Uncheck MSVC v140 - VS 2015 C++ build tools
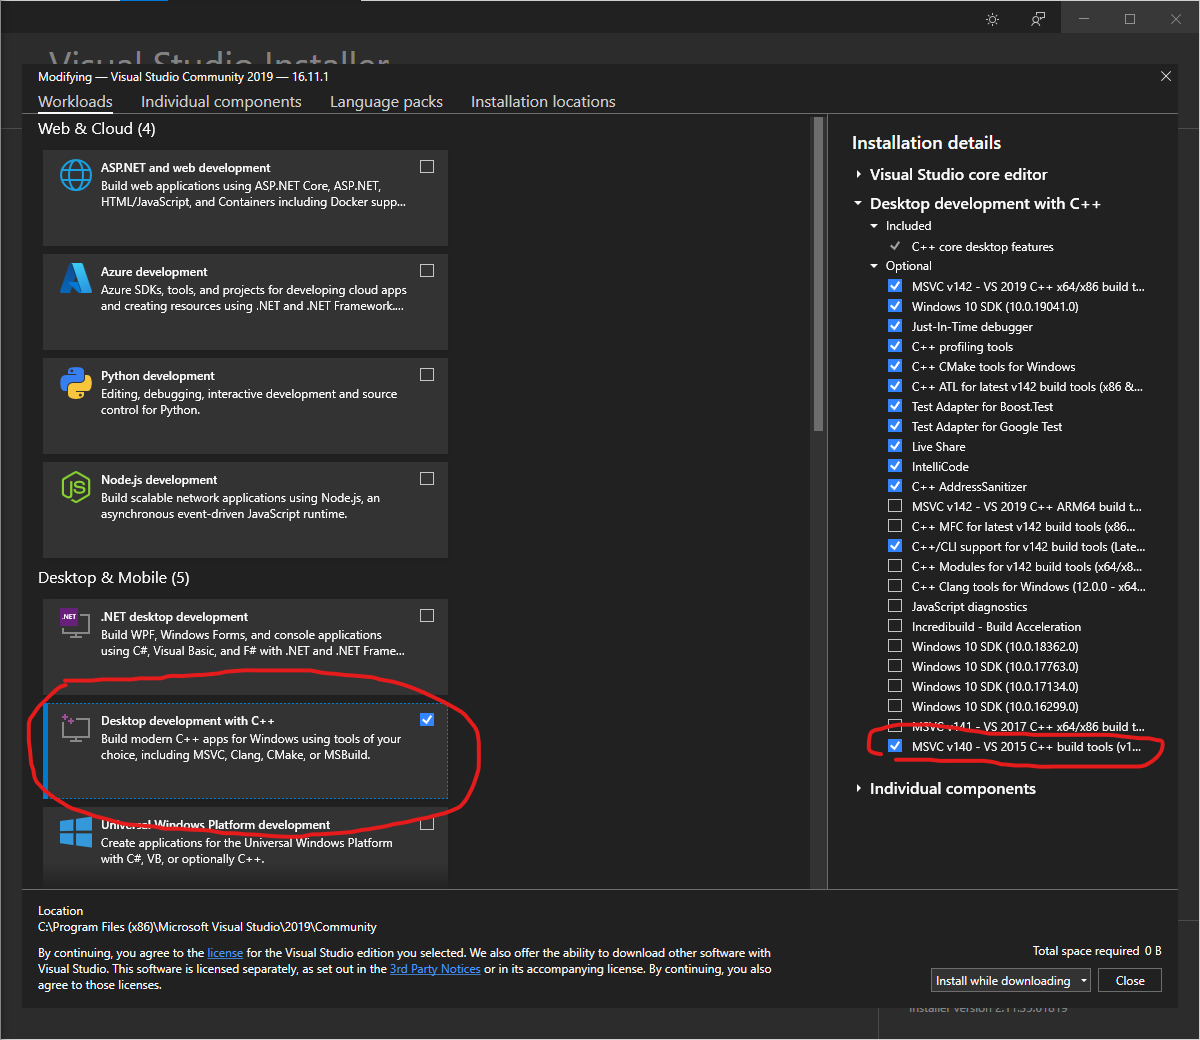The width and height of the screenshot is (1200, 1040). [895, 746]
